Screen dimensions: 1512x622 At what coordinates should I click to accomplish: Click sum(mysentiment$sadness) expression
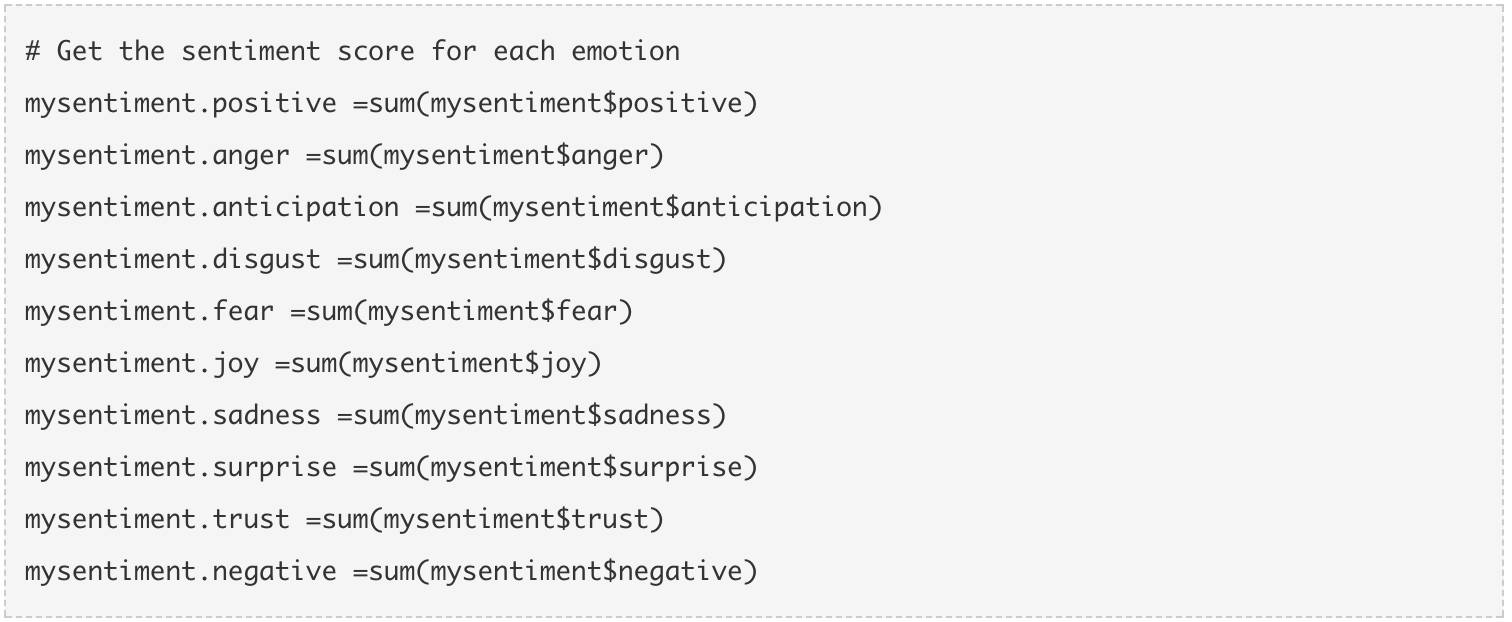(541, 415)
